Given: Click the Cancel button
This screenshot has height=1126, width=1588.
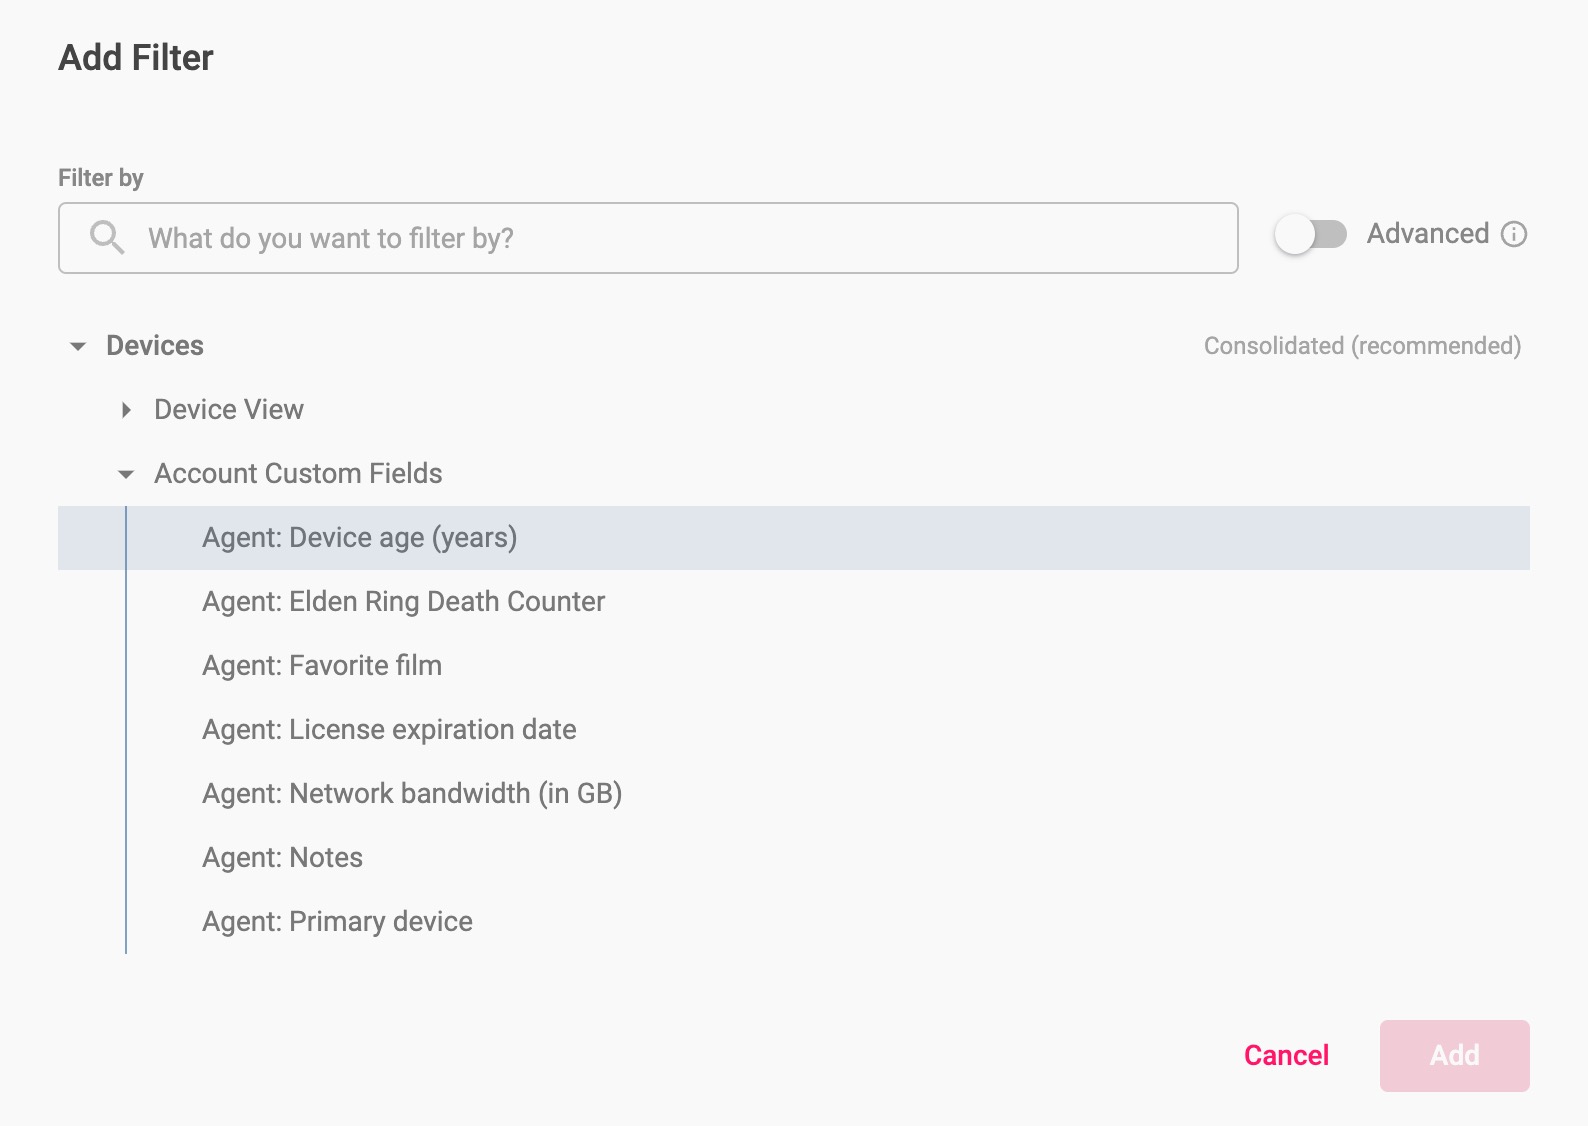Looking at the screenshot, I should click(1286, 1056).
